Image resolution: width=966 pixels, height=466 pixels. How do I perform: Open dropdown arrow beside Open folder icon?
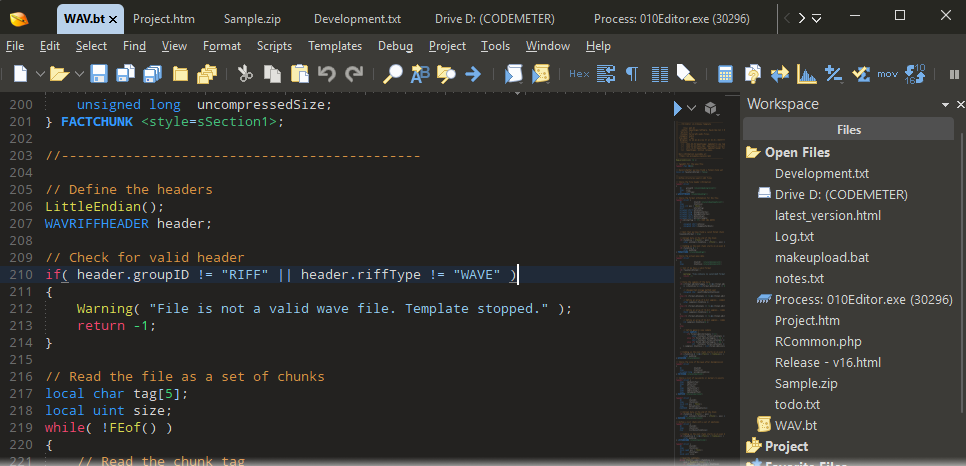(77, 73)
